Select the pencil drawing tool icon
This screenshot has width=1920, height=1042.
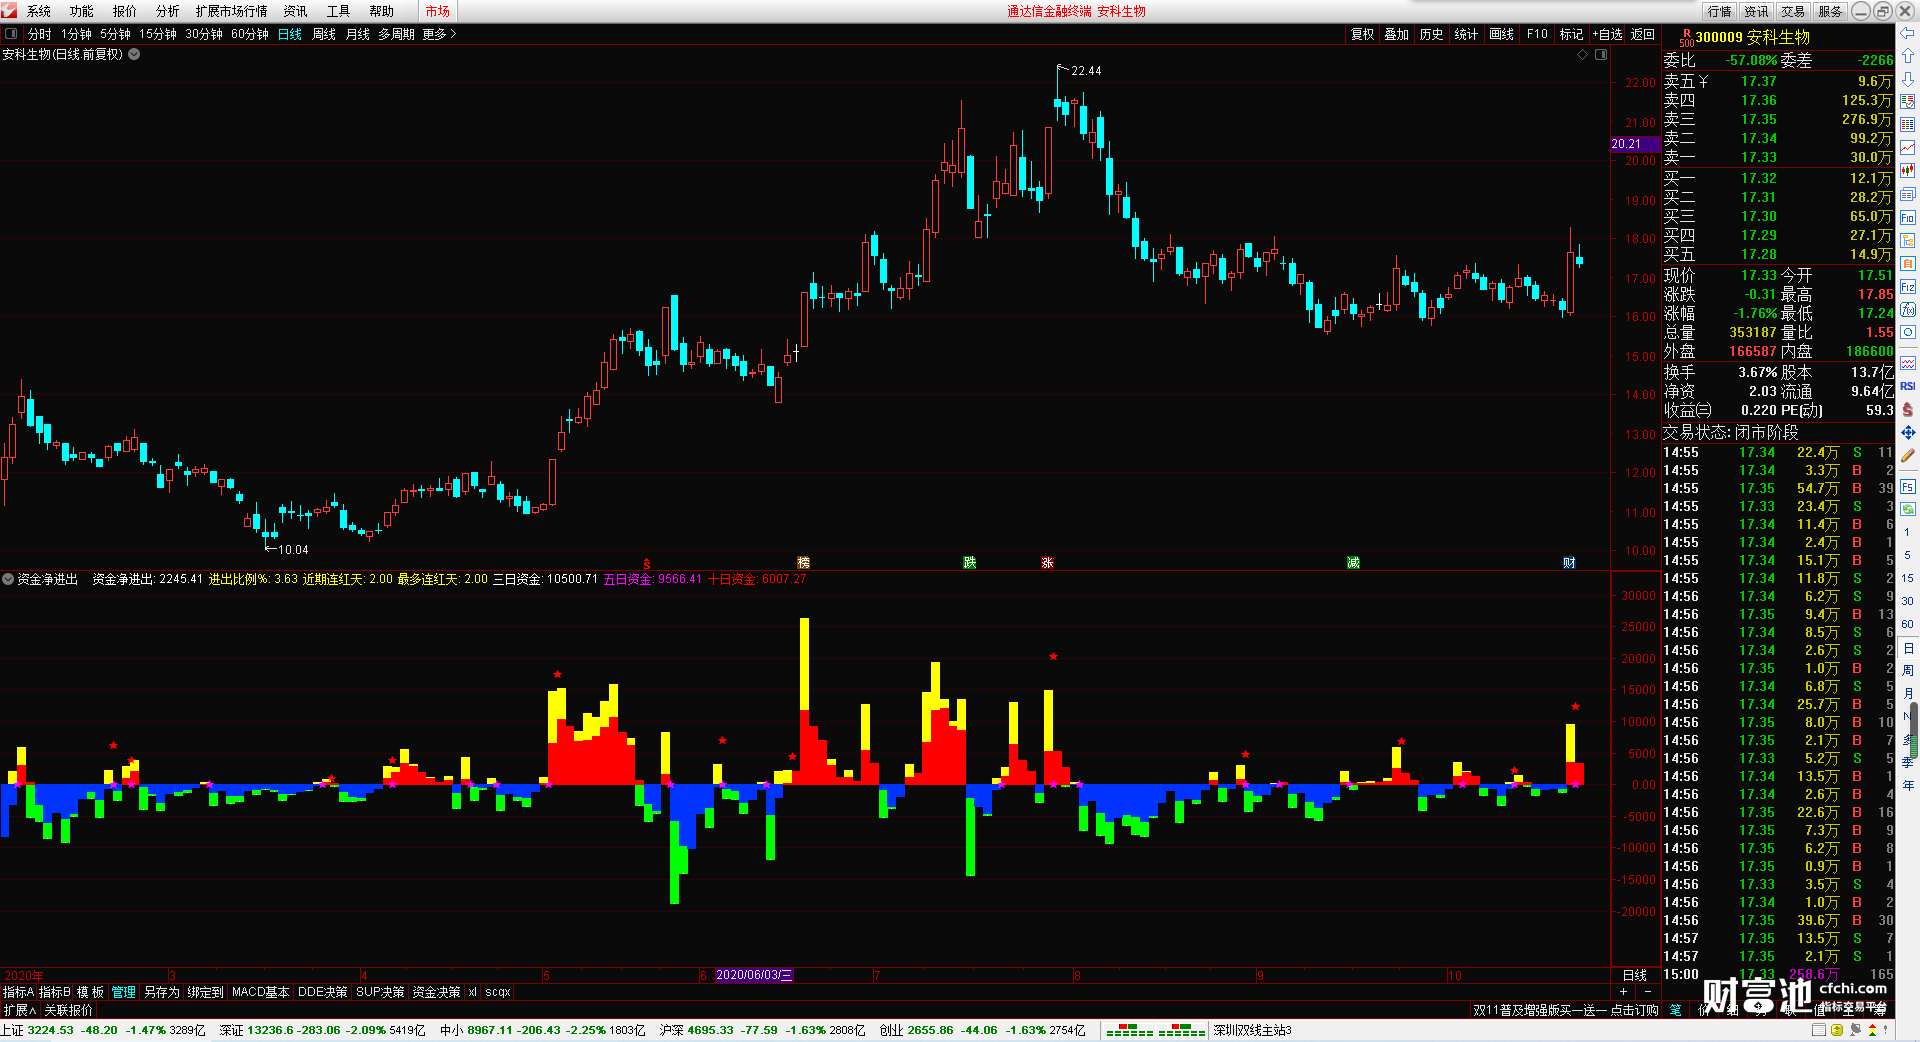point(1908,455)
